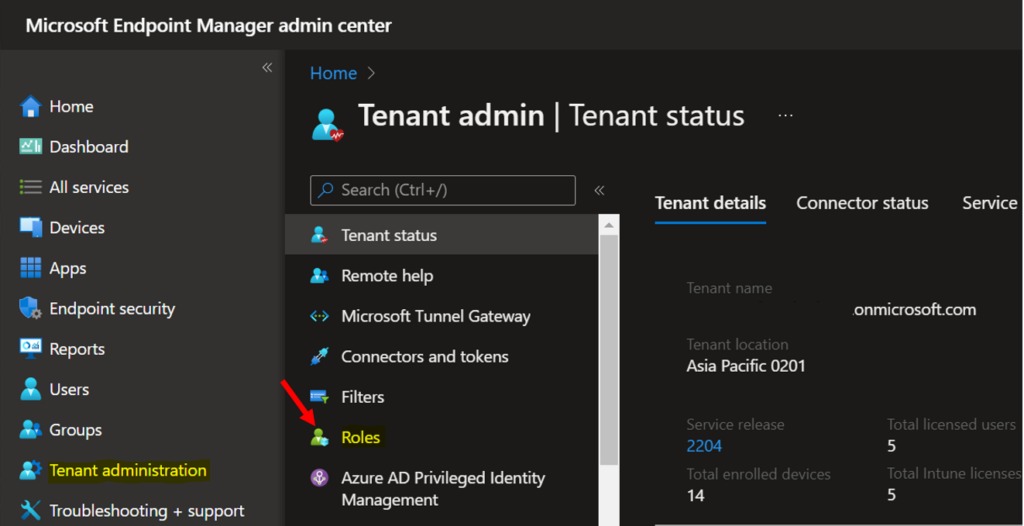Click the Total enrolled devices value 14
Image resolution: width=1024 pixels, height=526 pixels.
(696, 495)
